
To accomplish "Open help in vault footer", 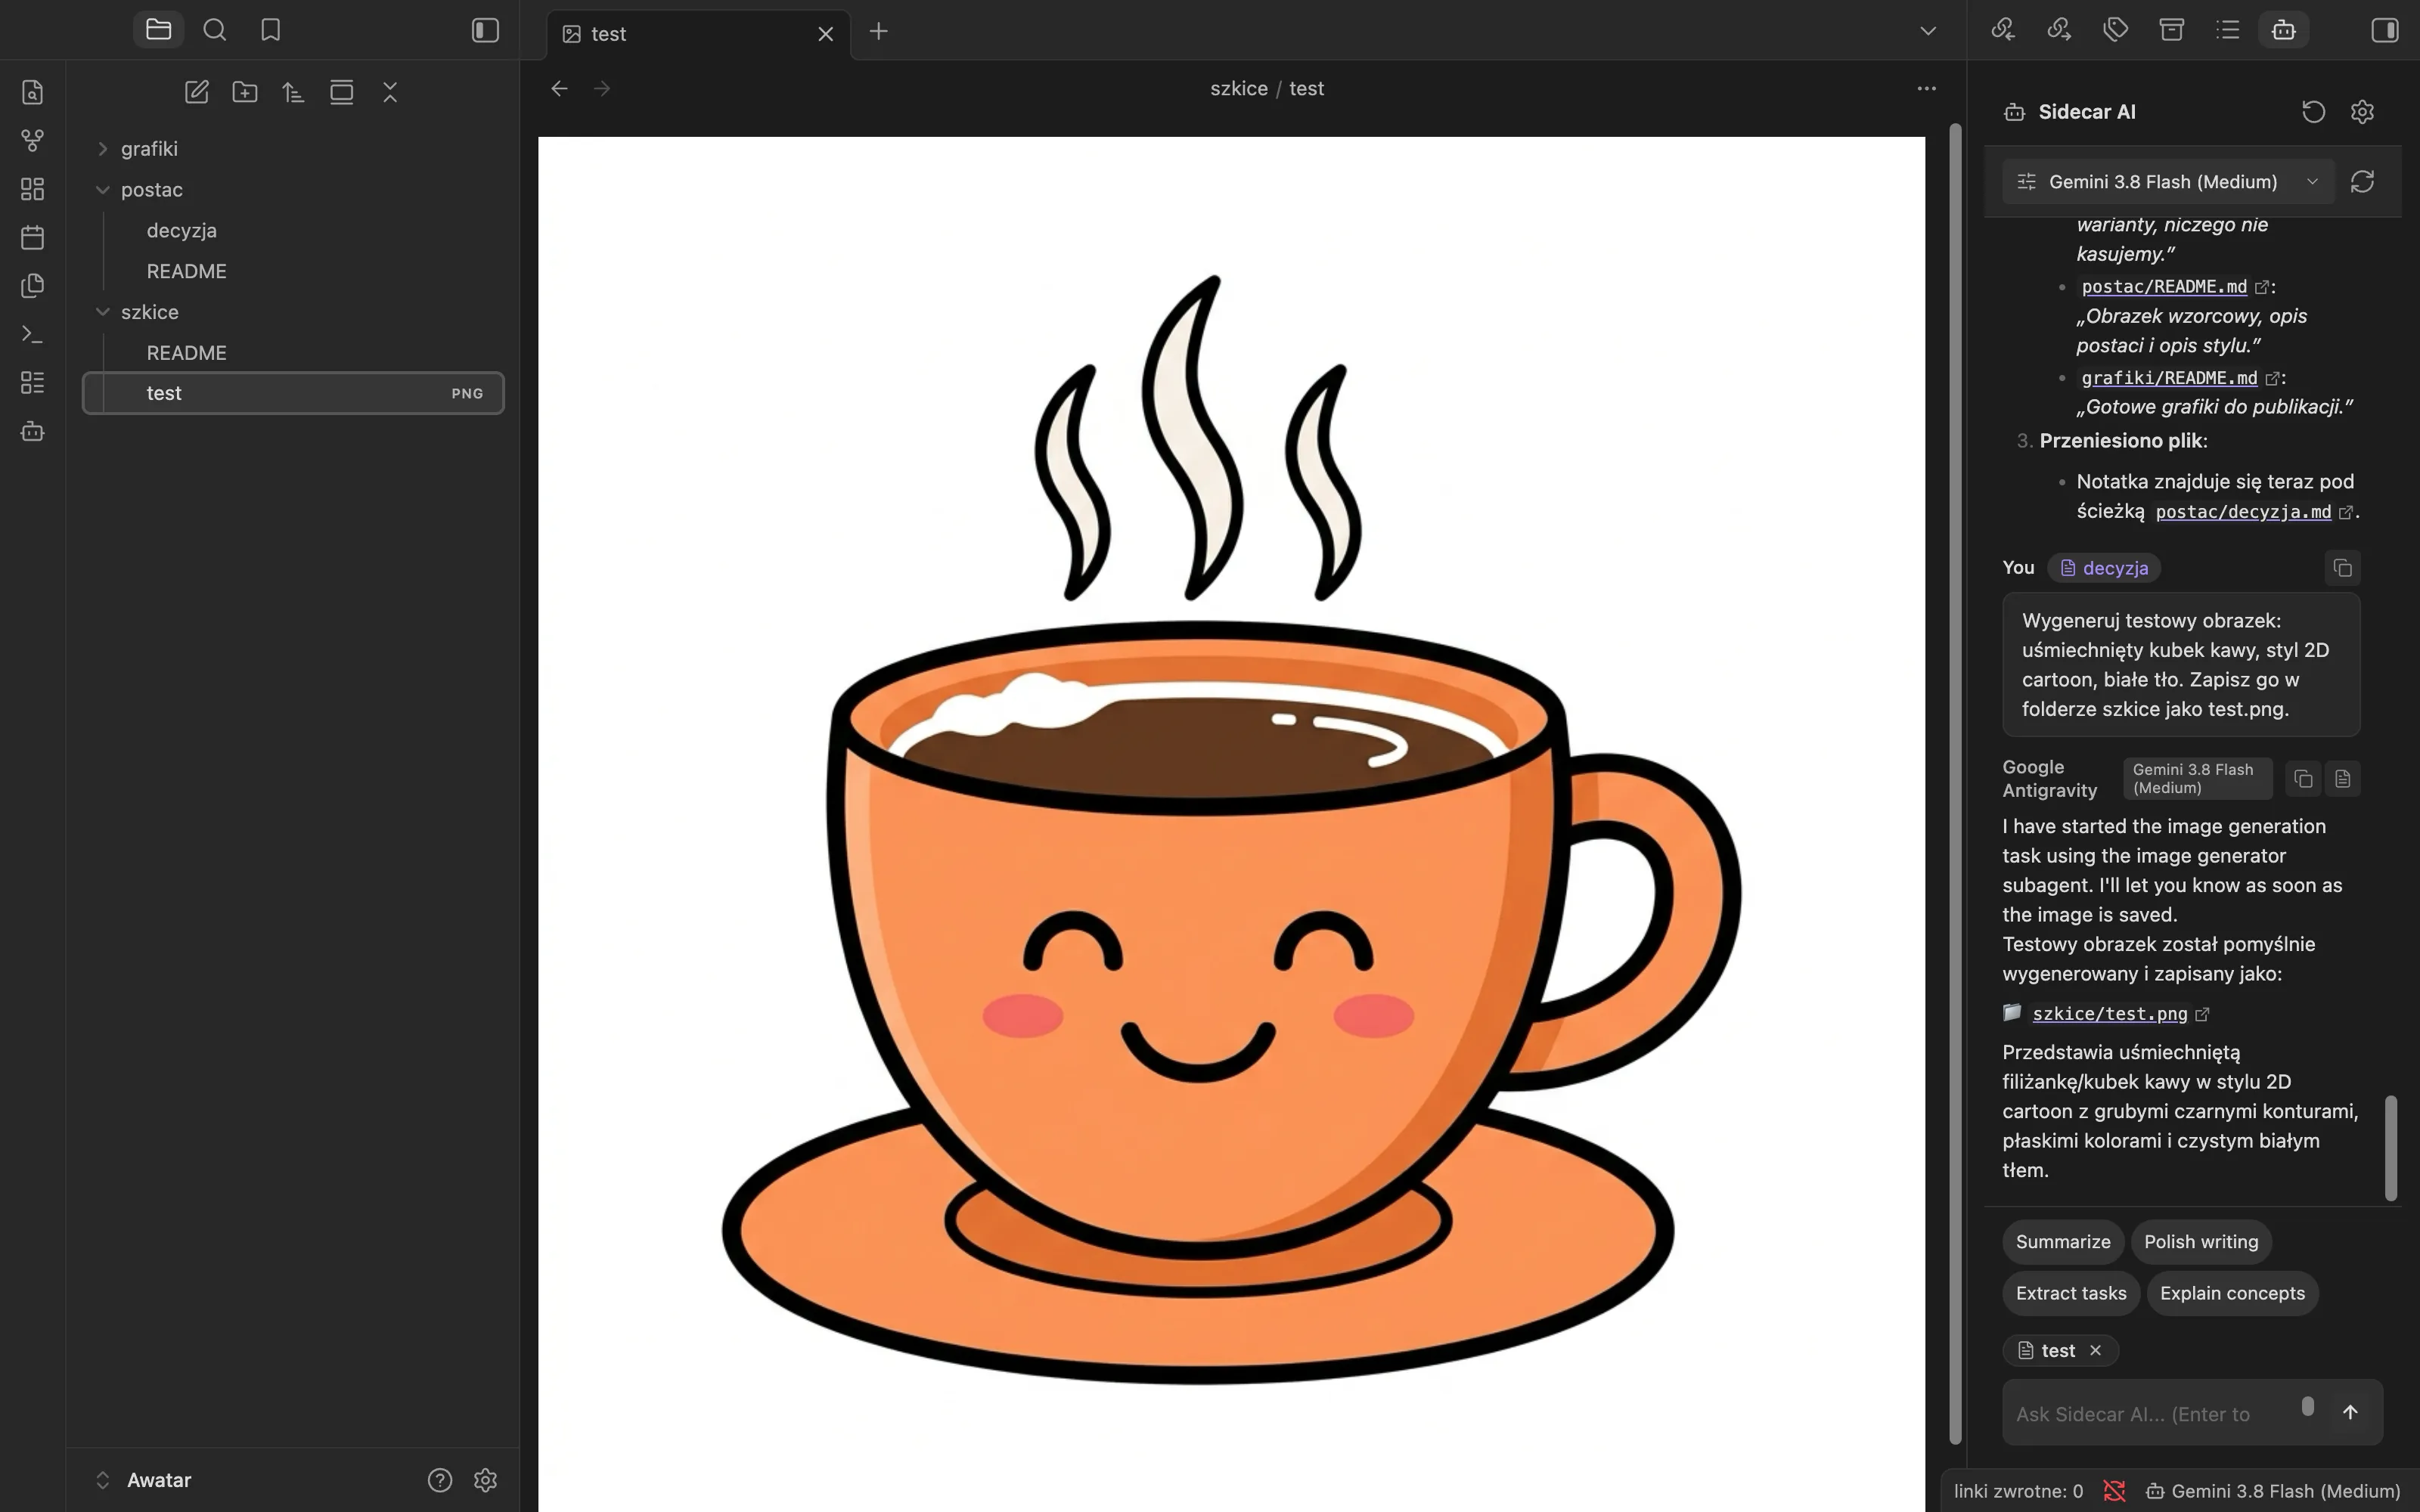I will point(440,1480).
